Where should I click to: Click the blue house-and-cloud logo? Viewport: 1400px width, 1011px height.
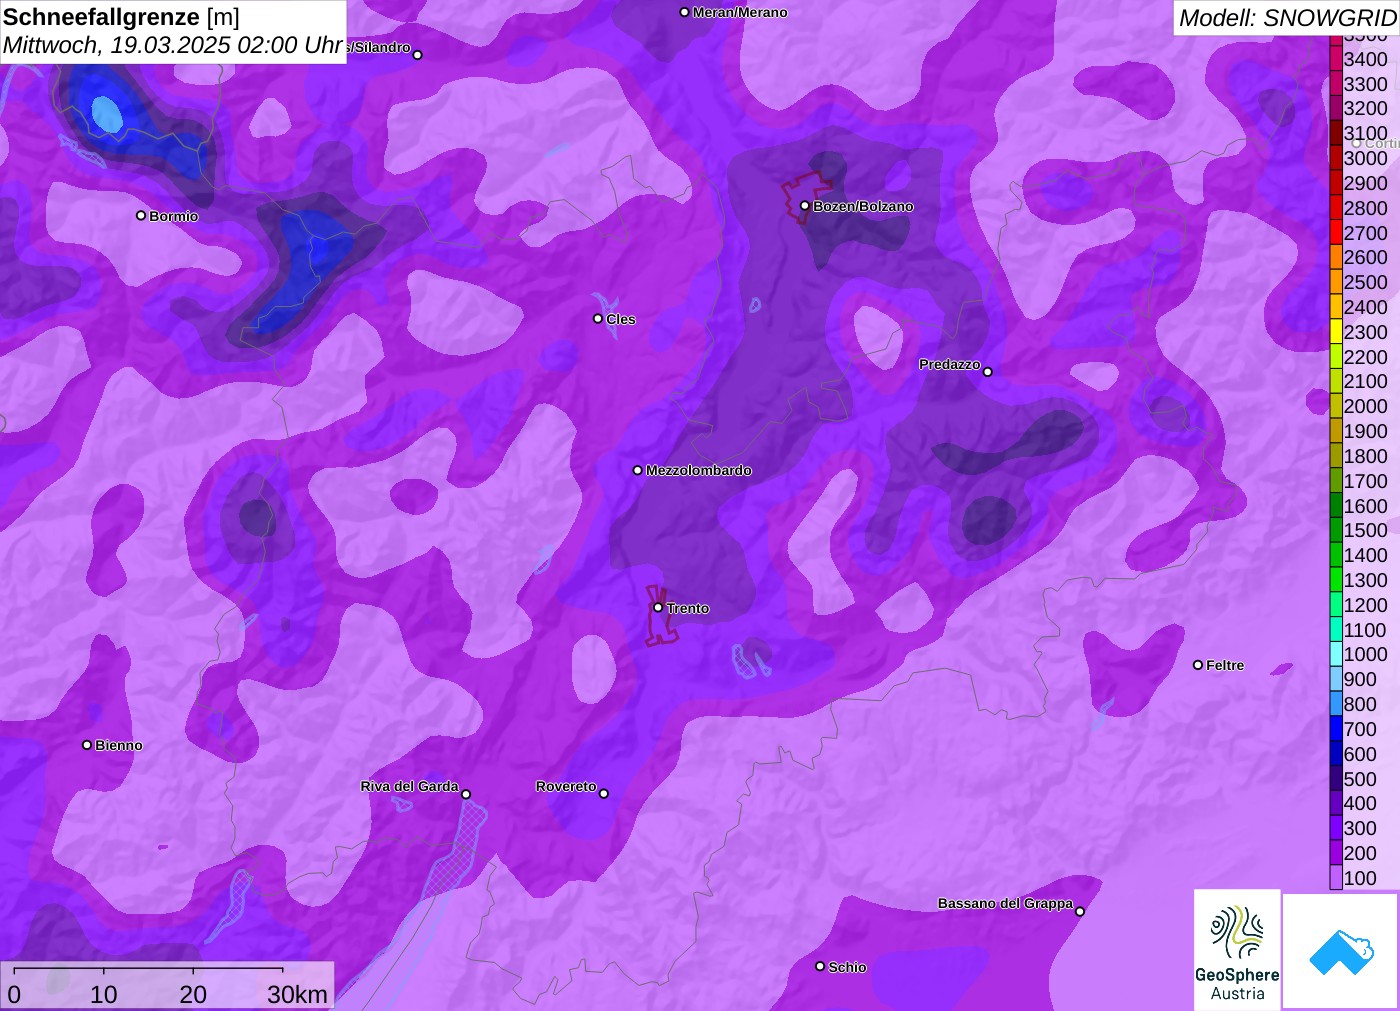(x=1341, y=952)
